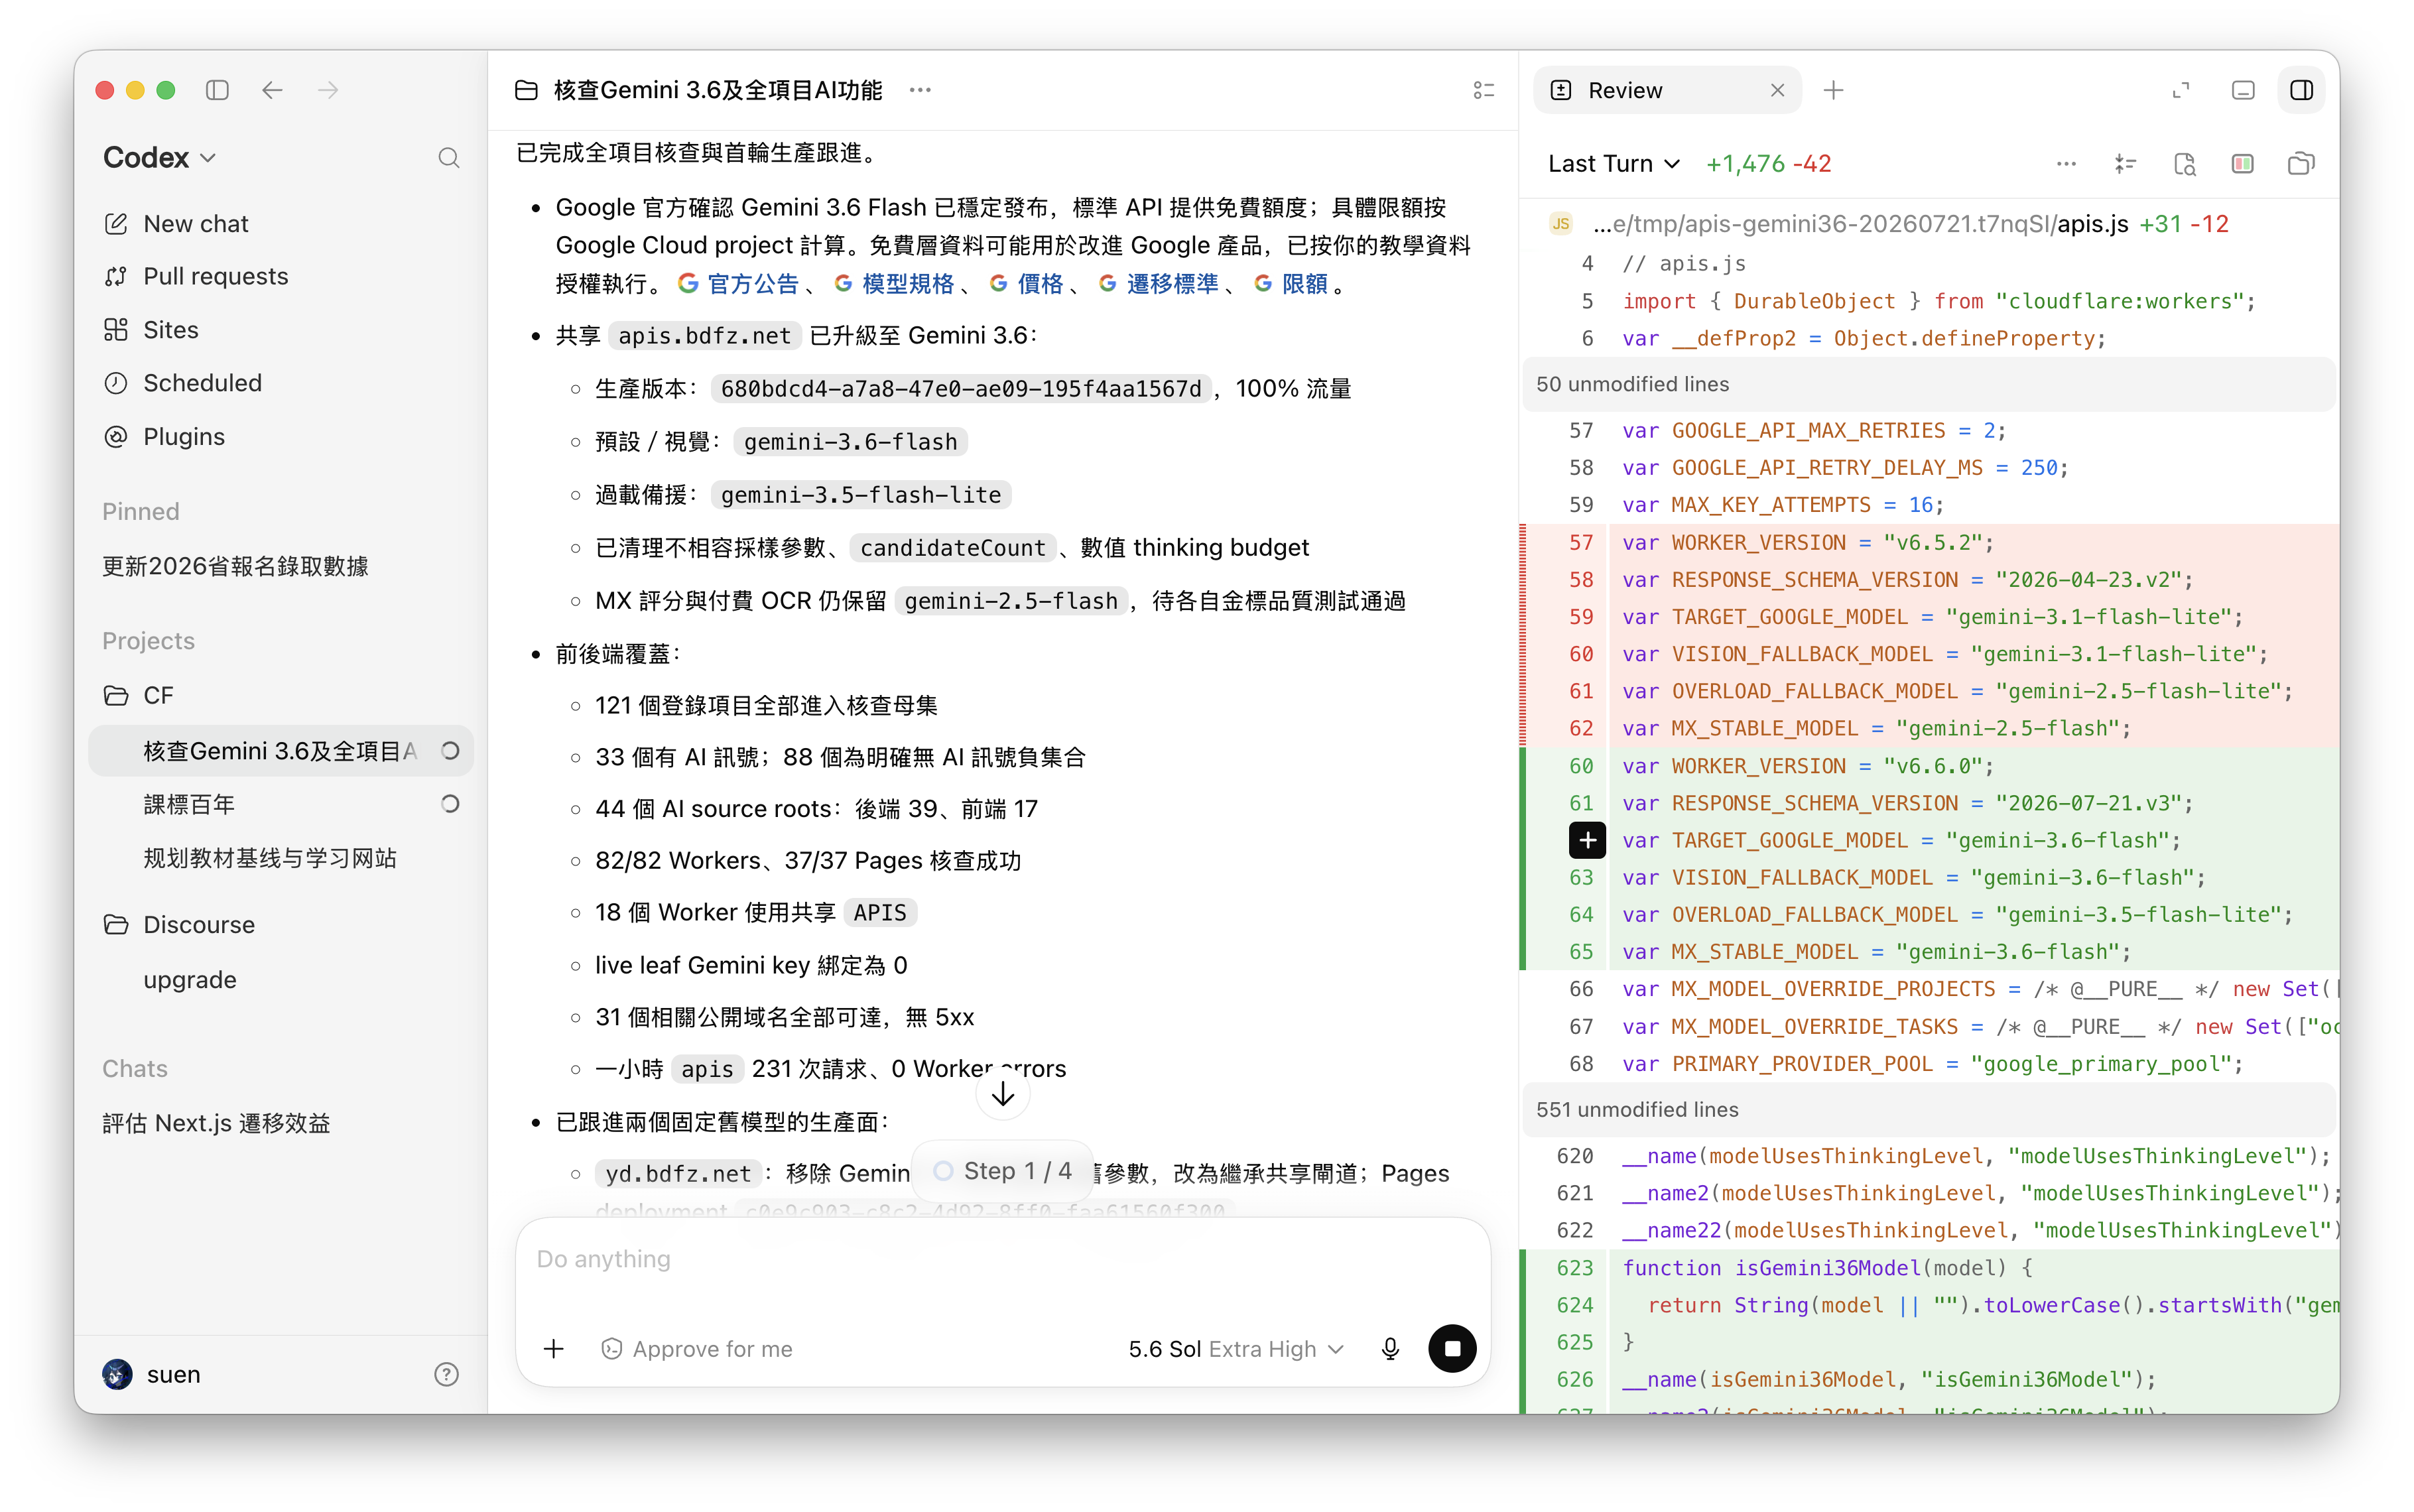Open pinned chat 更新2026省報名錄取數據
This screenshot has width=2414, height=1512.
pos(236,566)
